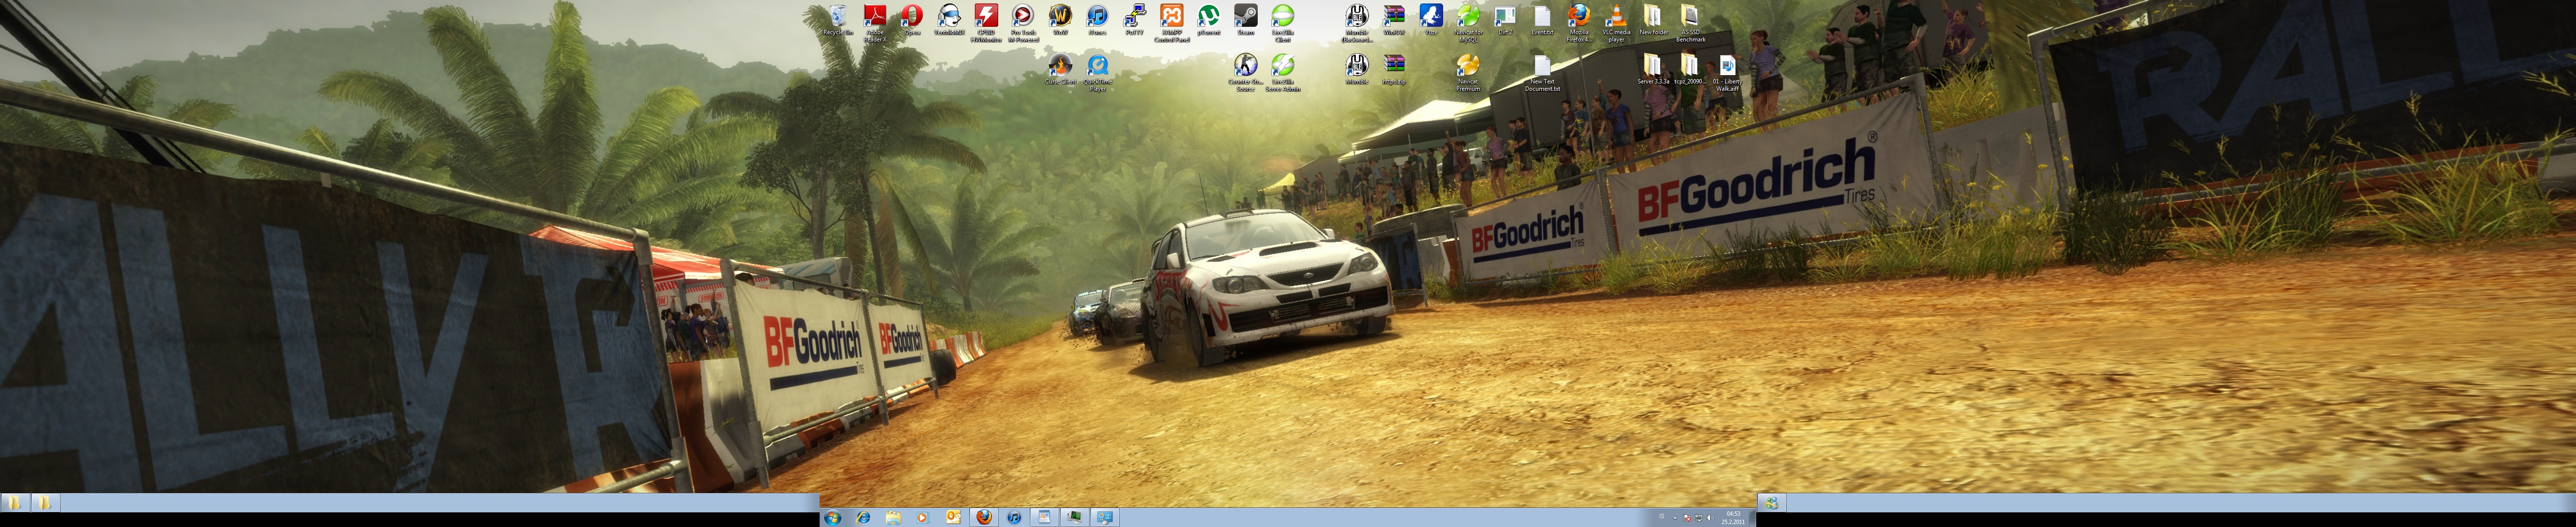2576x527 pixels.
Task: Select the µTorrent desktop icon
Action: point(1208,17)
